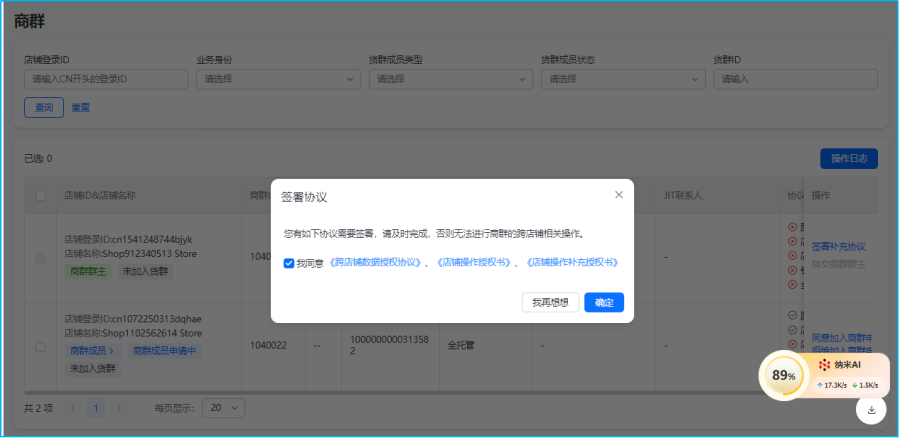Open the 《店铺操作补充授权书》 link
900x438 pixels.
click(x=572, y=263)
